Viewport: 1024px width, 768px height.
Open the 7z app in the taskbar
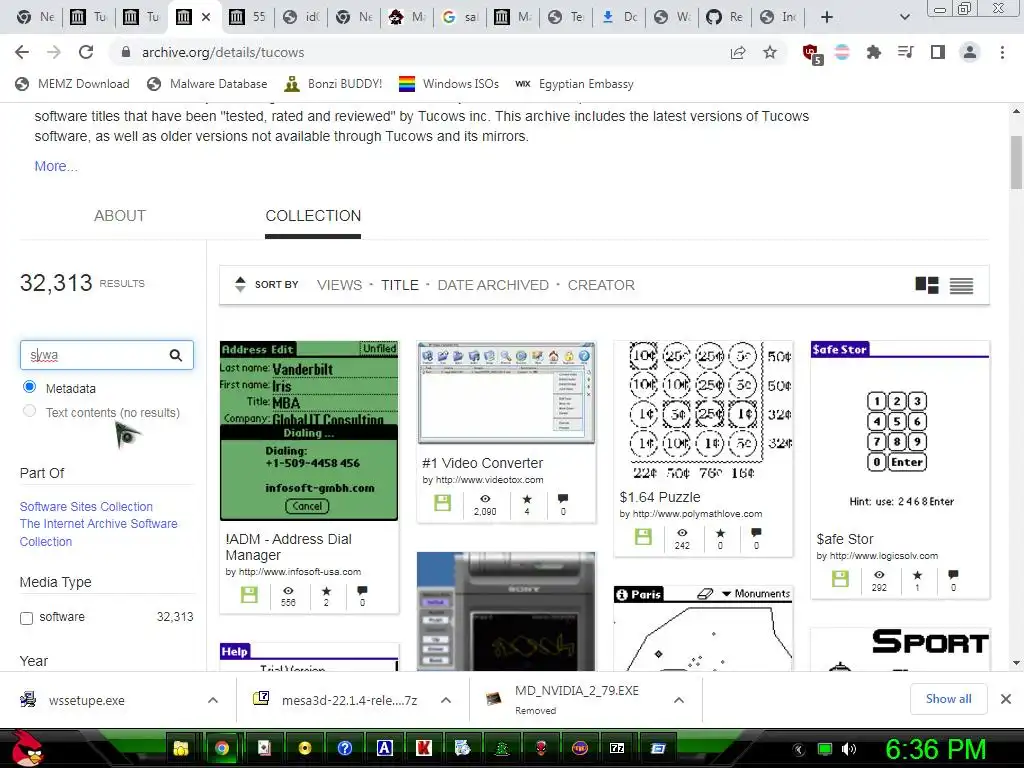618,748
